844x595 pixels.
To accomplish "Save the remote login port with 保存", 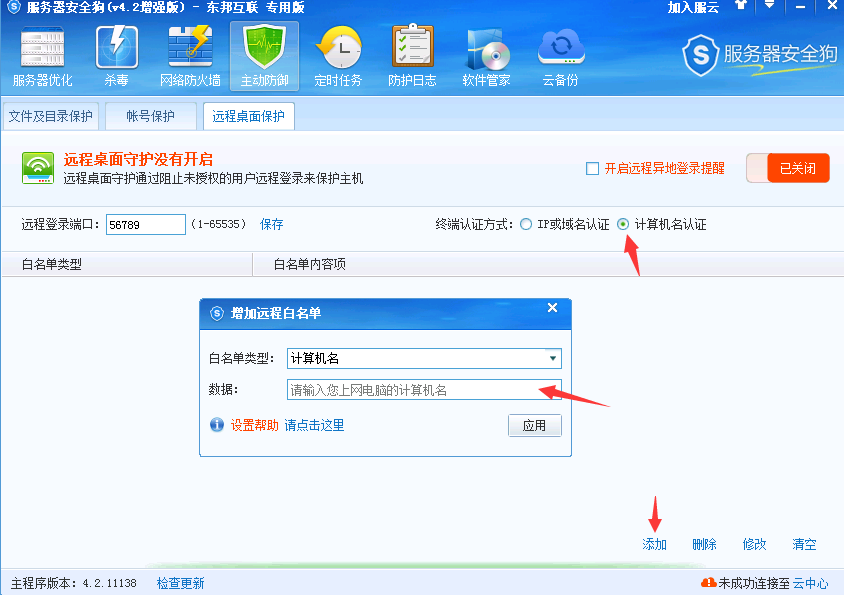I will 271,225.
